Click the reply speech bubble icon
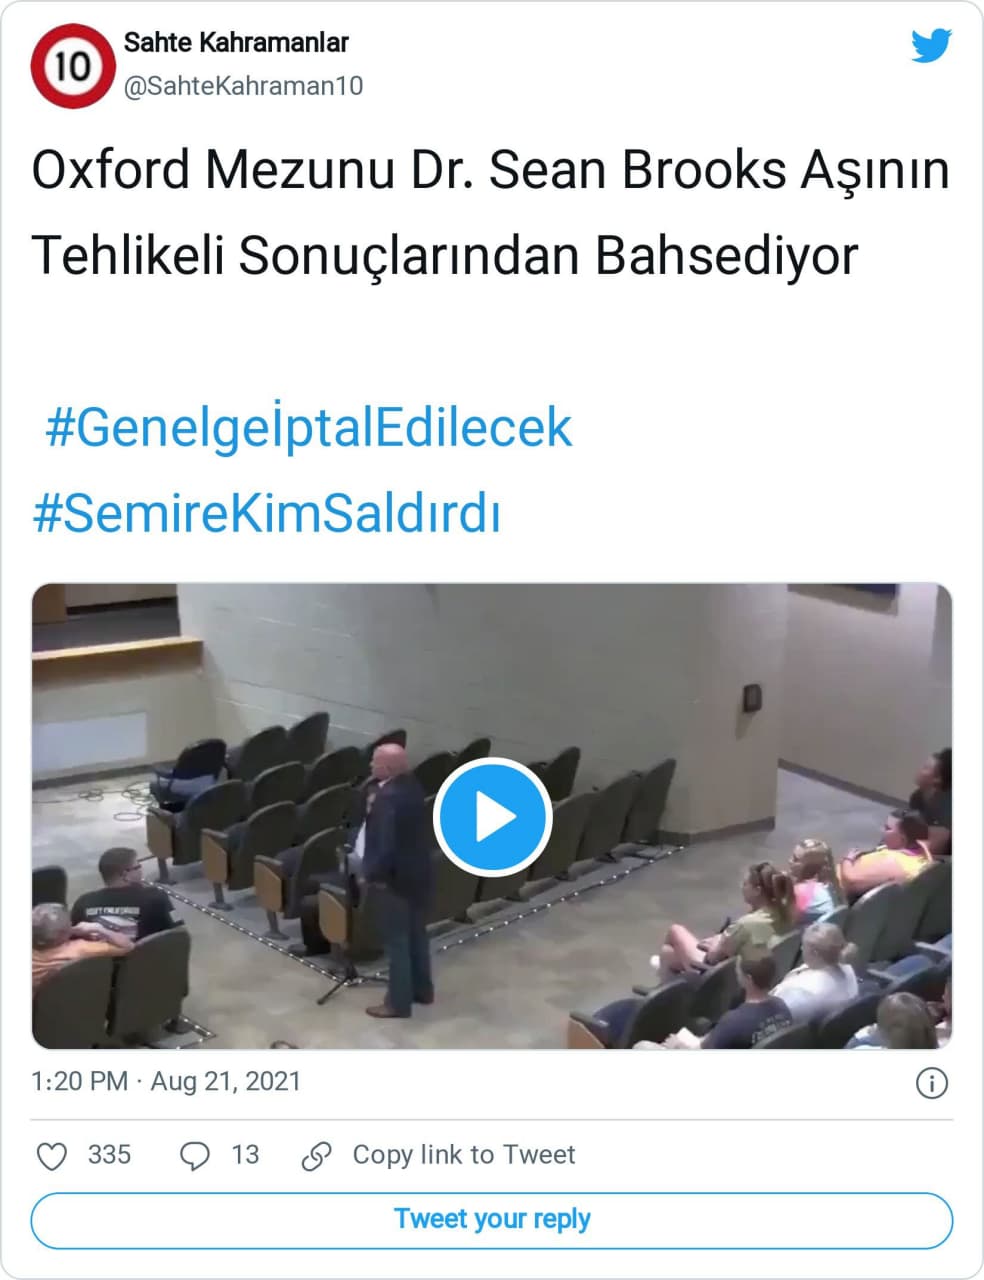984x1280 pixels. coord(194,1156)
